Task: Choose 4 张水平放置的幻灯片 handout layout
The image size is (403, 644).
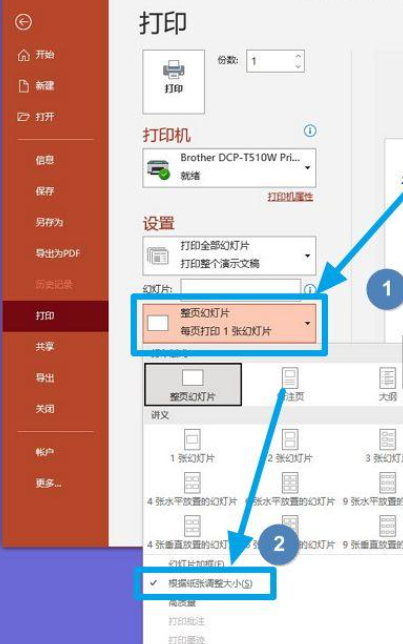Action: point(192,489)
